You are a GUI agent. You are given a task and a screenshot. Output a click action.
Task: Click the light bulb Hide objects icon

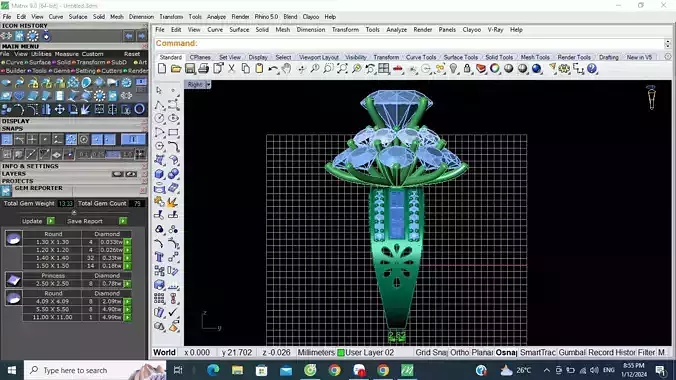tap(453, 69)
